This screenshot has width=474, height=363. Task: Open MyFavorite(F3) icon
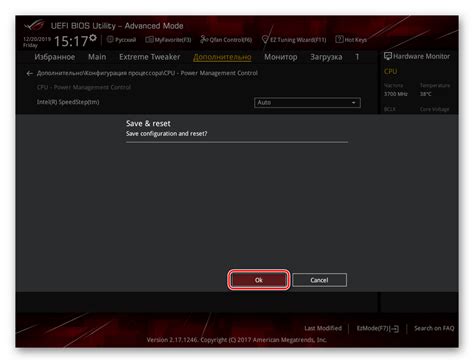point(149,40)
